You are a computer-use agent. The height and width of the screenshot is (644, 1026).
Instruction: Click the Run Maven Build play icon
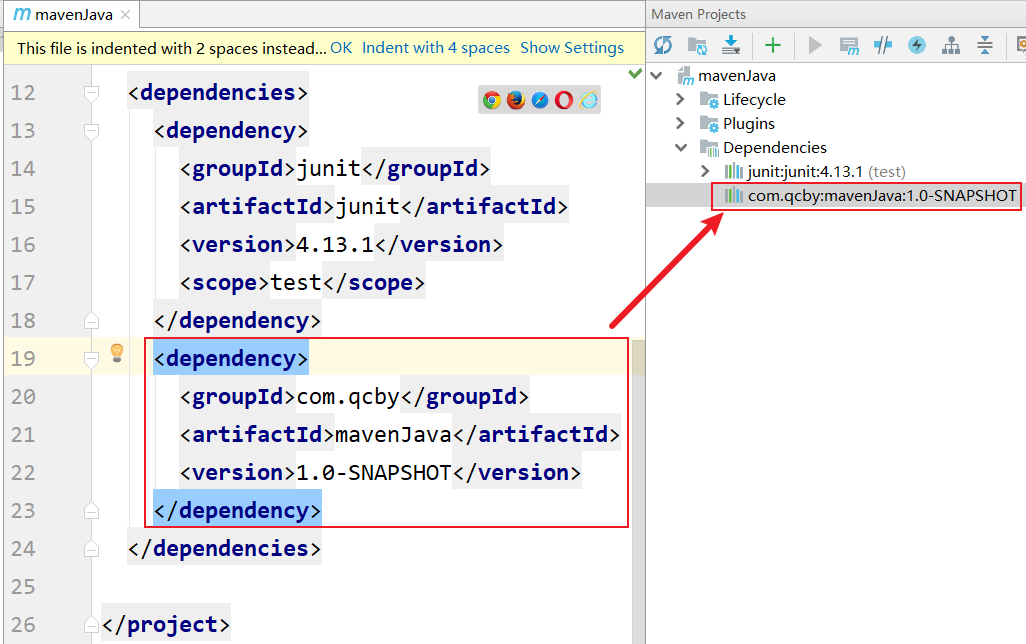click(x=815, y=45)
